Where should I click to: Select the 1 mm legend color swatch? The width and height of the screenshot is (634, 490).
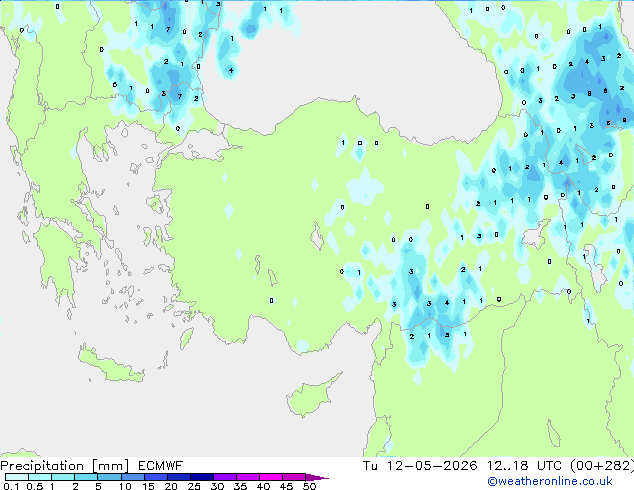(63, 477)
